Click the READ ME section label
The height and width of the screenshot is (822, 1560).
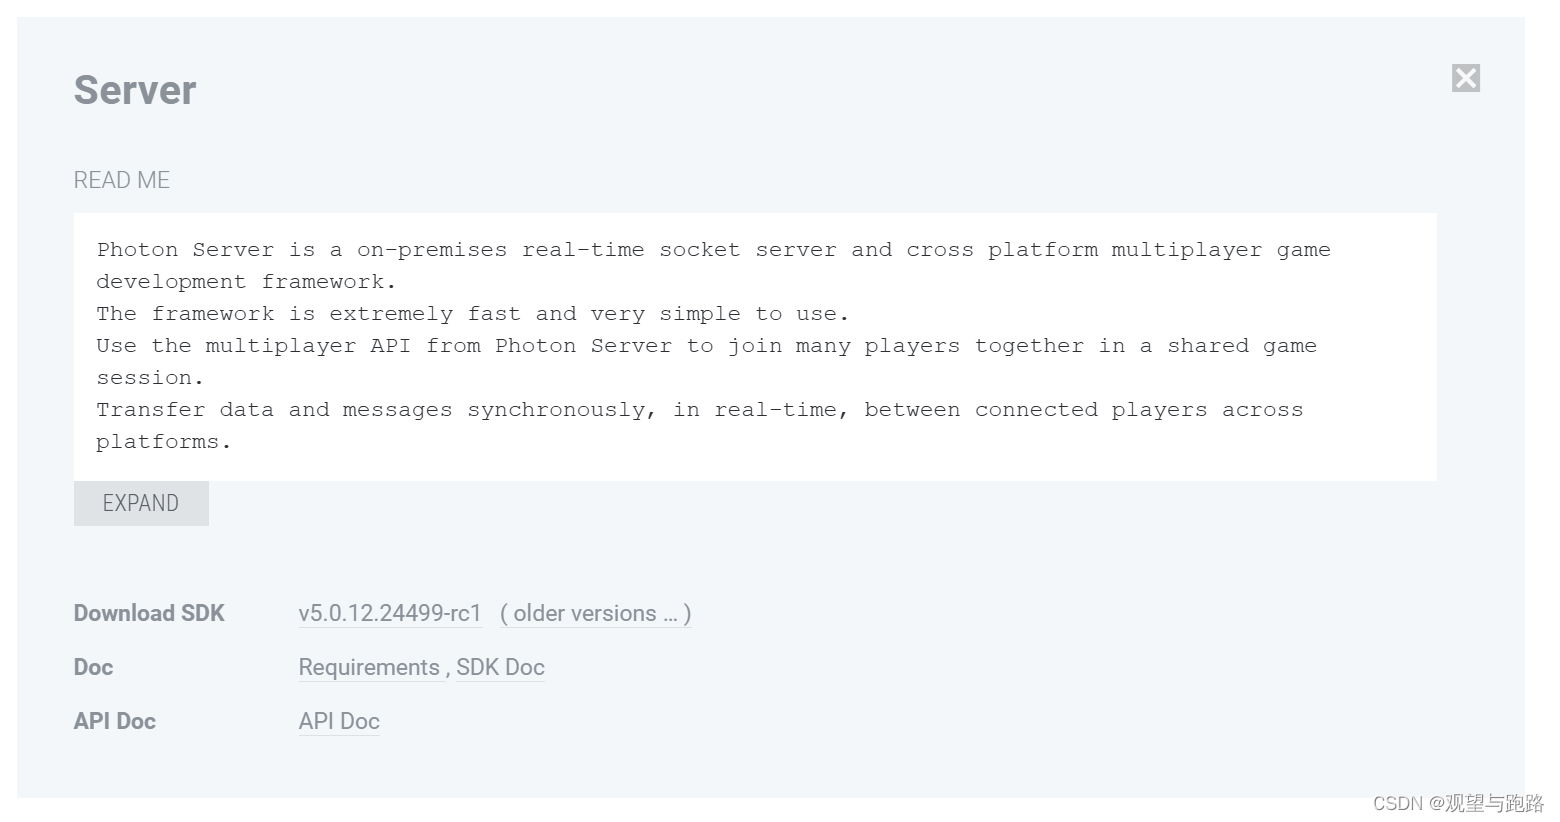[121, 180]
